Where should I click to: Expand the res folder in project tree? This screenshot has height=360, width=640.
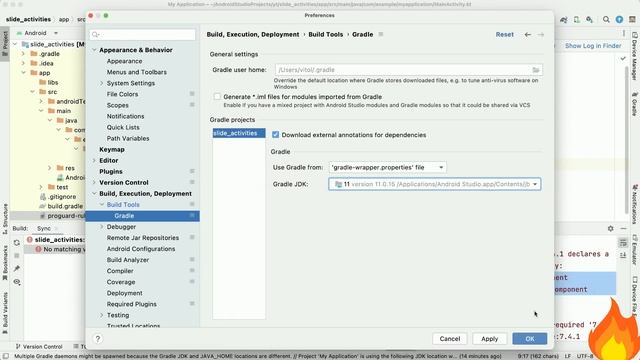pos(49,168)
